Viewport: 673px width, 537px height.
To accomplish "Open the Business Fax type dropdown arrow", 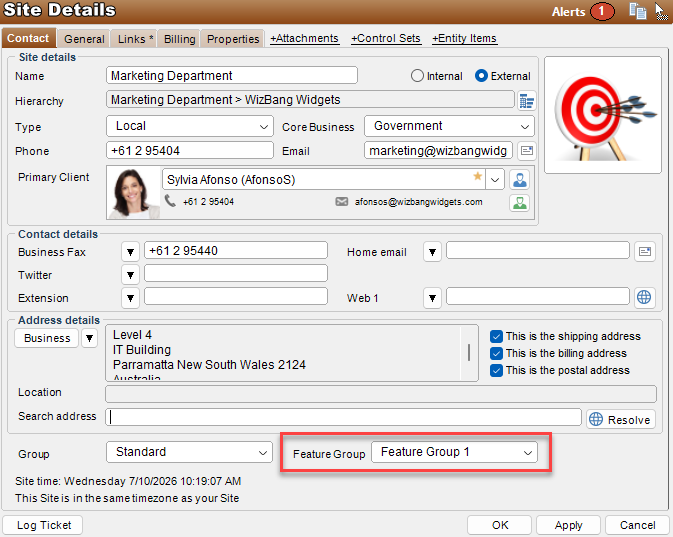I will point(130,252).
